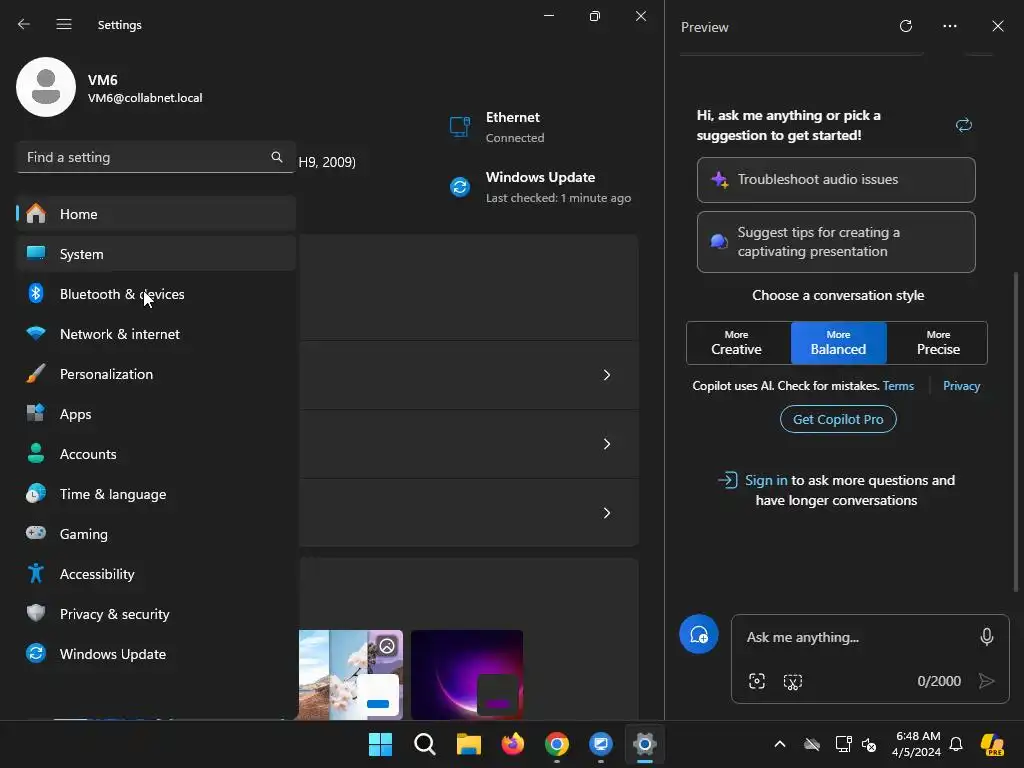Viewport: 1024px width, 768px height.
Task: Click the search magnifier in Find a setting
Action: [277, 157]
